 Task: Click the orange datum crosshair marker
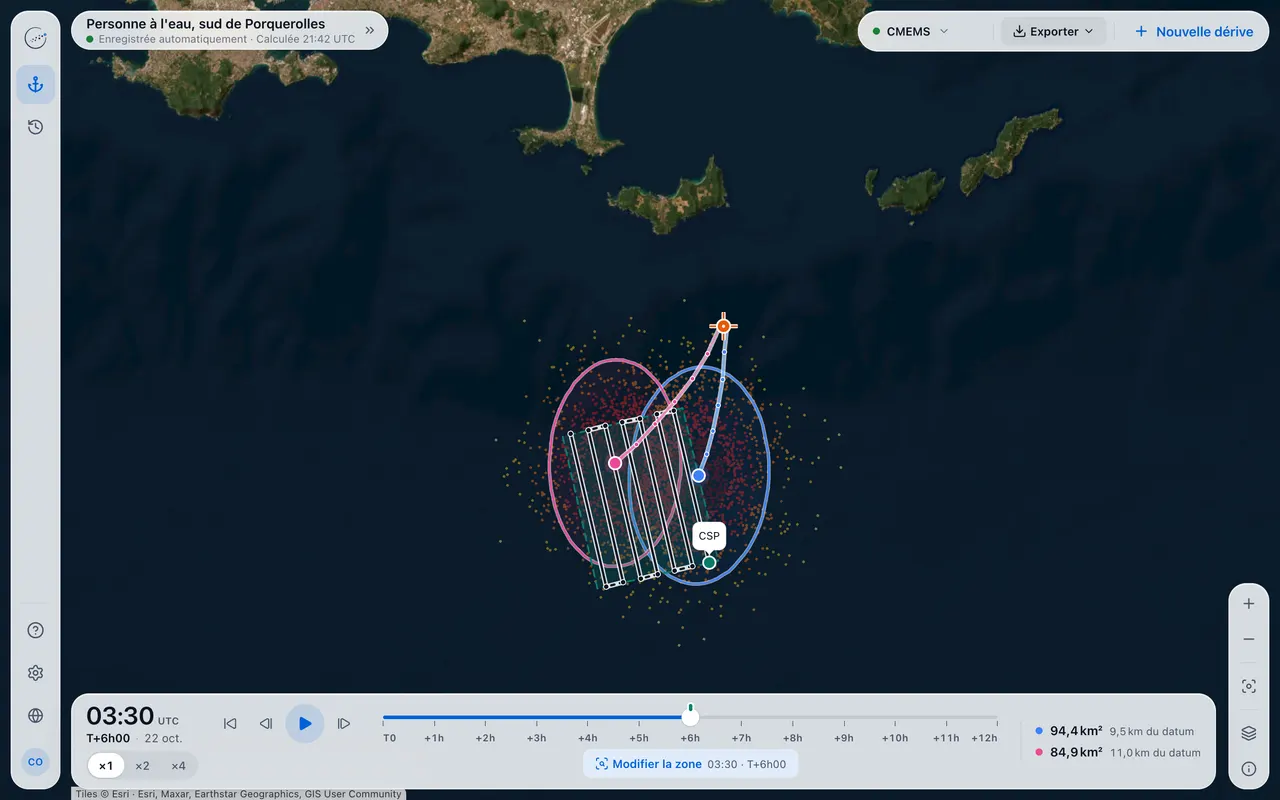(723, 326)
